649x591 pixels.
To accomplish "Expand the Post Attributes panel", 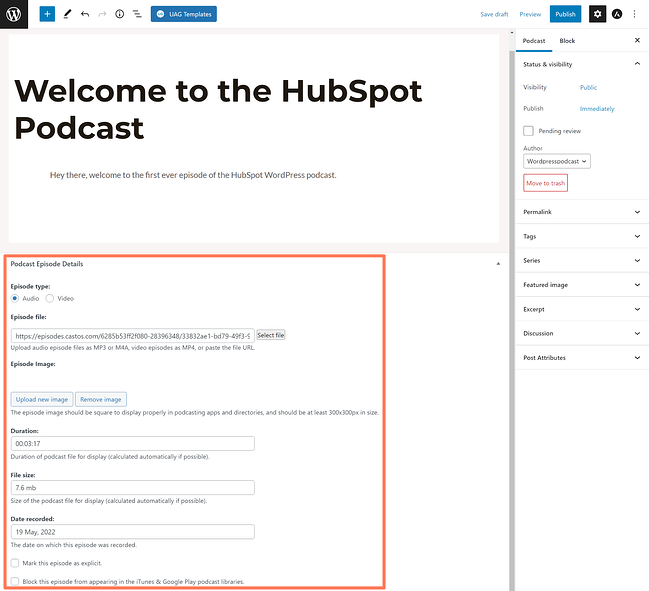I will 582,358.
